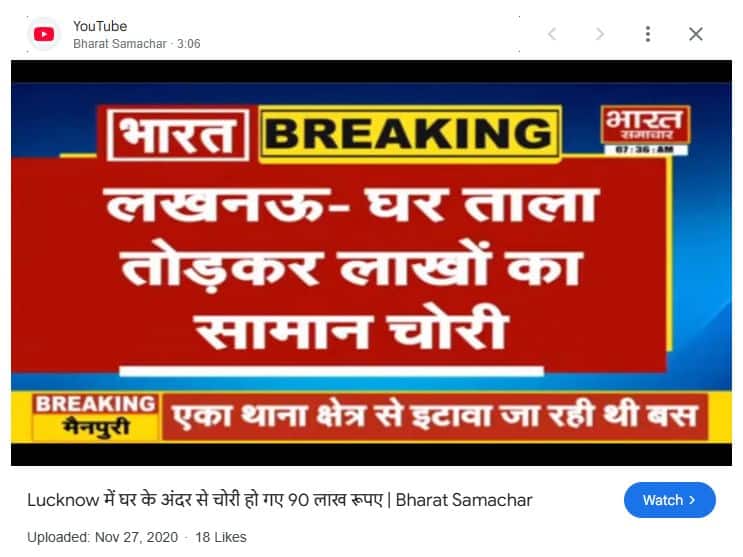Image resolution: width=743 pixels, height=557 pixels.
Task: Open the three-dot more options menu
Action: [x=648, y=34]
